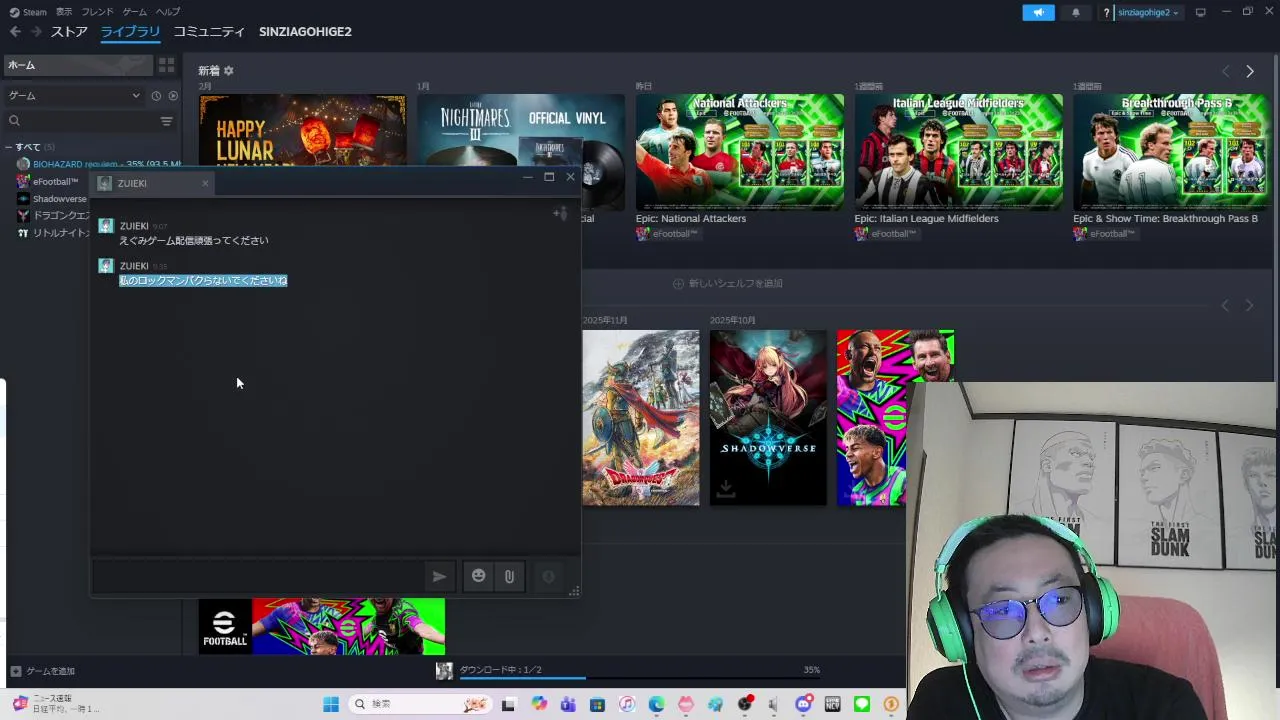This screenshot has height=720, width=1280.
Task: Open the collections grid view icon
Action: coord(166,65)
